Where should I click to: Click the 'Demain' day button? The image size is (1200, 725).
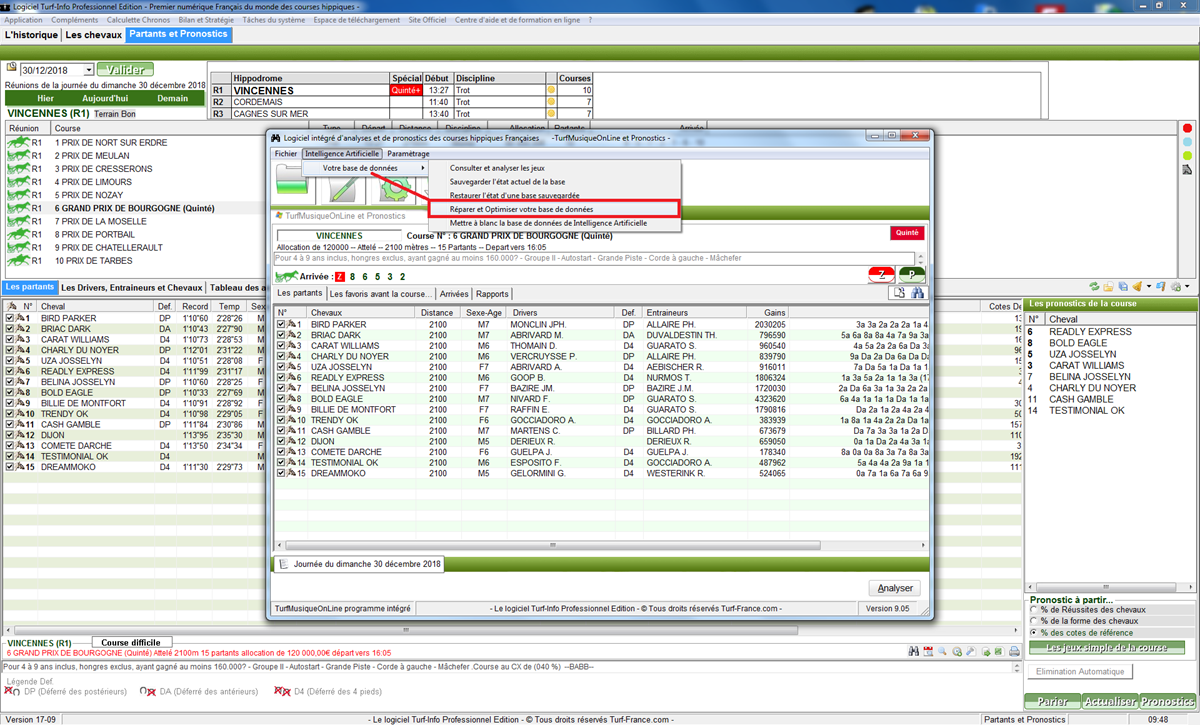tap(172, 99)
